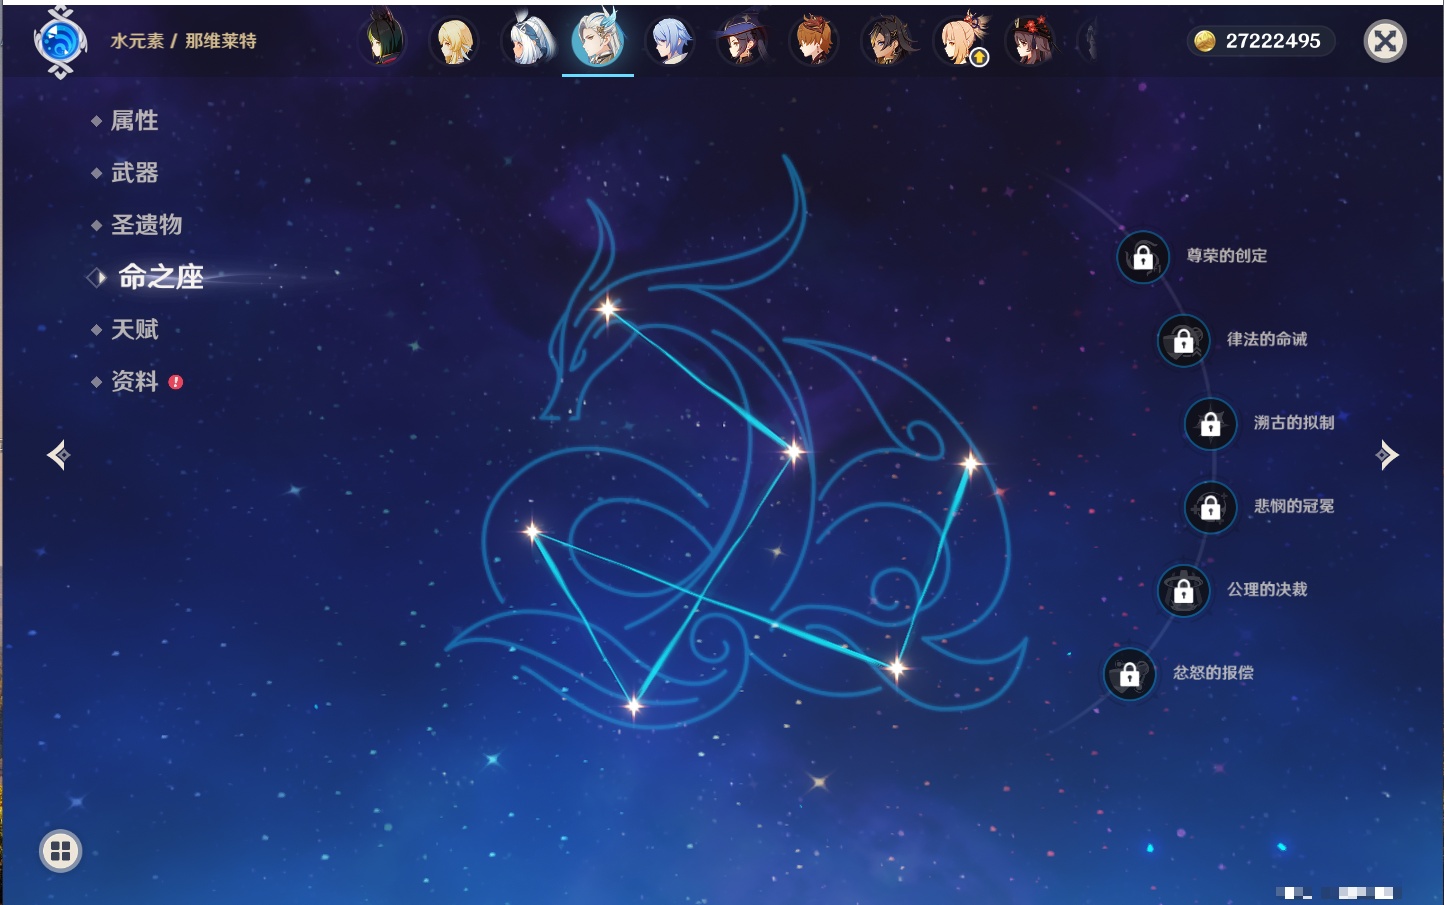
Task: Go to the 武器 weapon page
Action: (x=134, y=173)
